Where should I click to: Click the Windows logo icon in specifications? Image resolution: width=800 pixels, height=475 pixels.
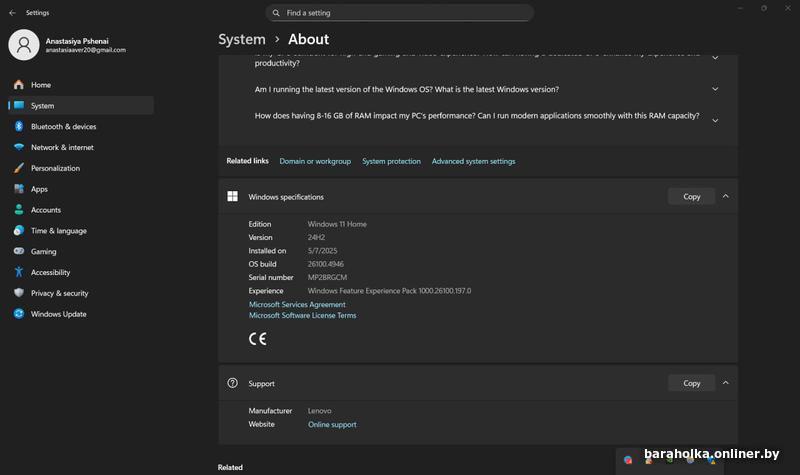[232, 196]
